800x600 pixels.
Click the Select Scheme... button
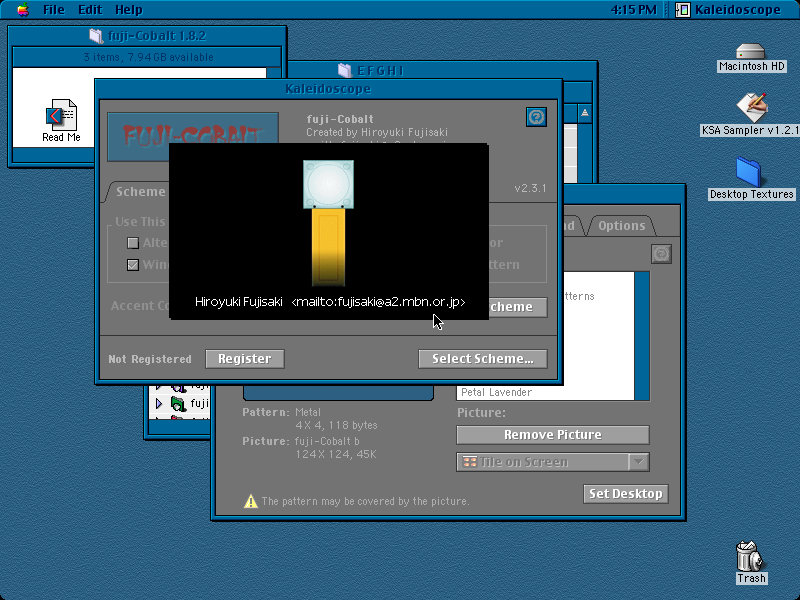[483, 359]
